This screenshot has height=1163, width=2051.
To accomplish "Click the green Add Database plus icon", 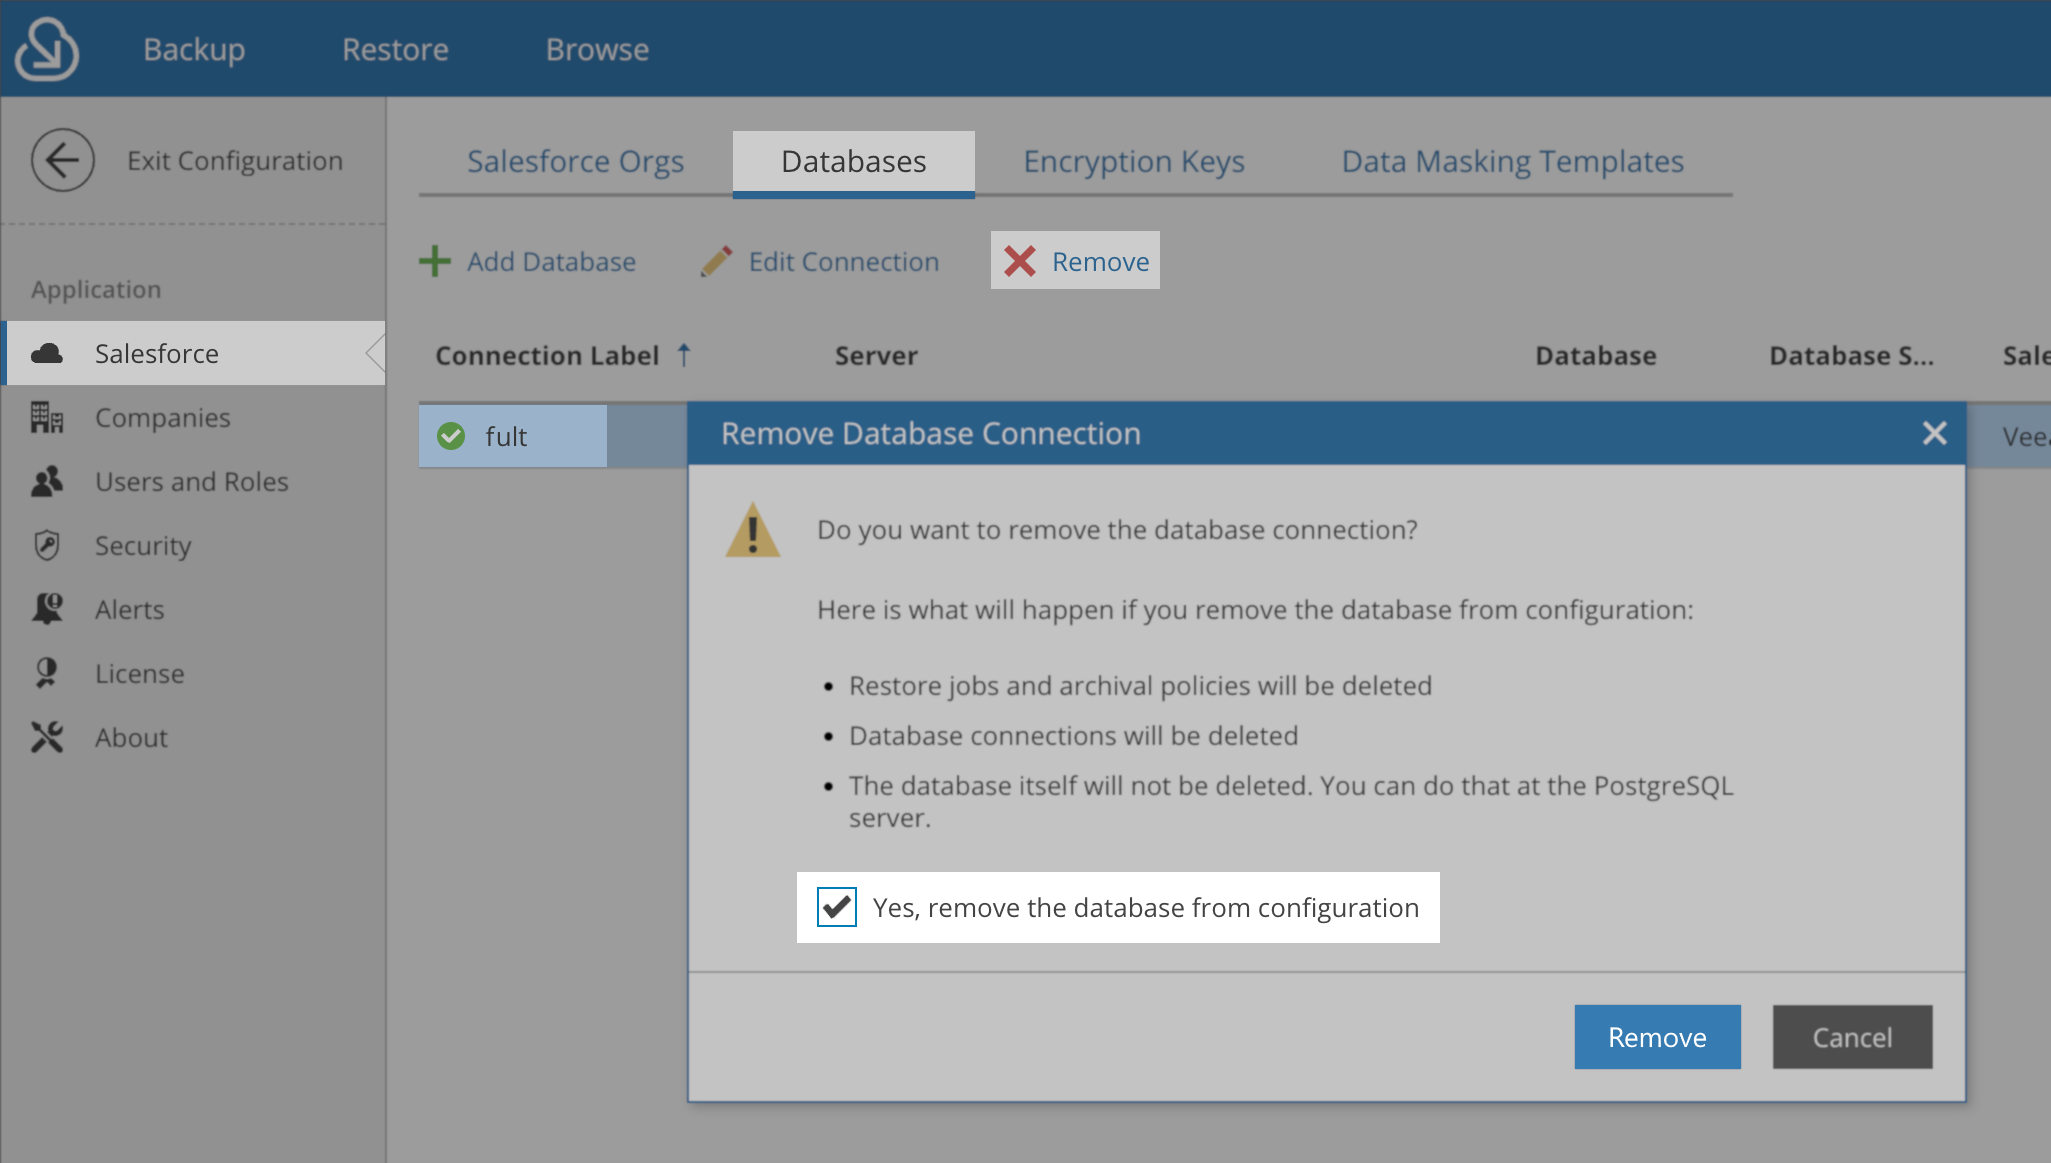I will click(435, 260).
